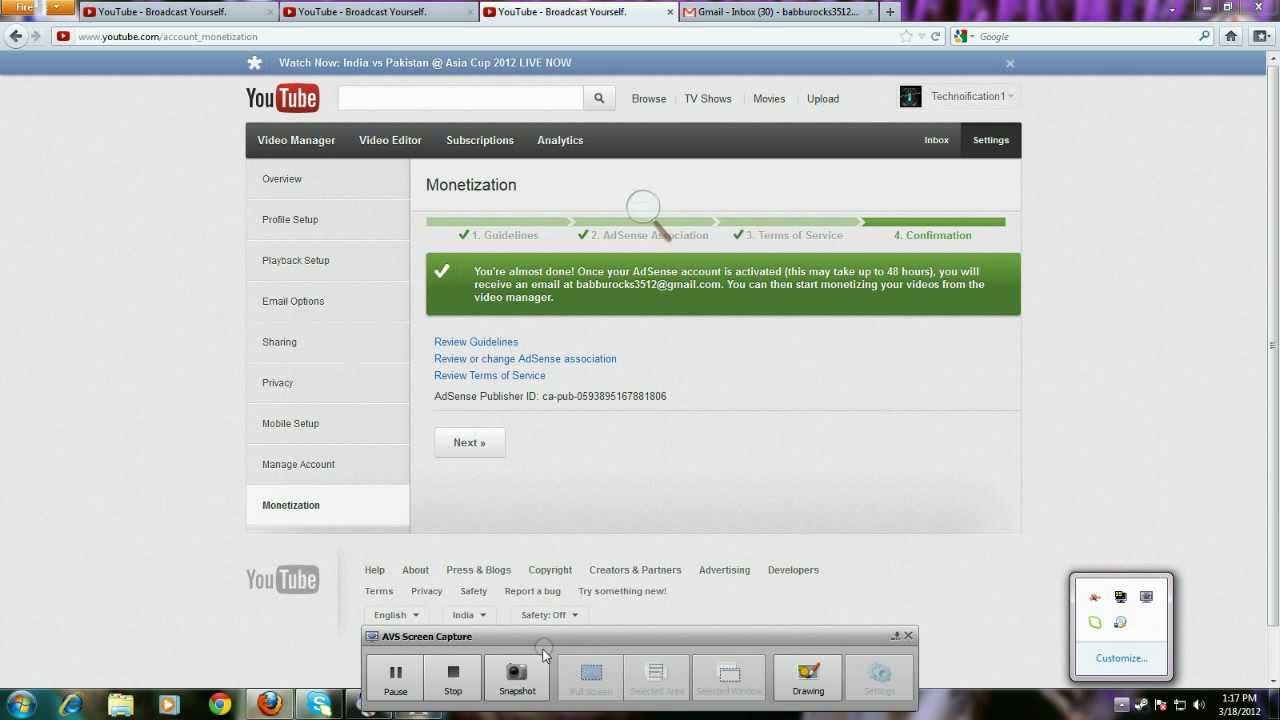
Task: Open Windows Start menu orb
Action: pyautogui.click(x=22, y=704)
